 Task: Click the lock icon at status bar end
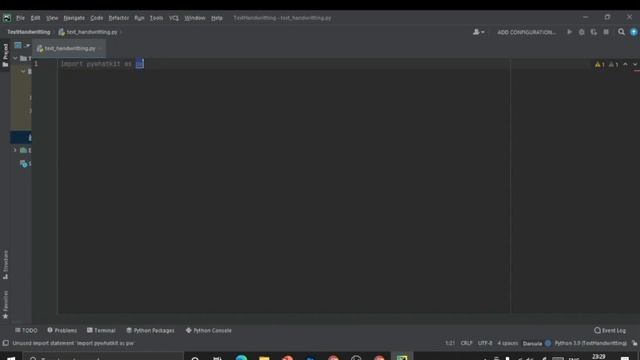click(x=635, y=343)
